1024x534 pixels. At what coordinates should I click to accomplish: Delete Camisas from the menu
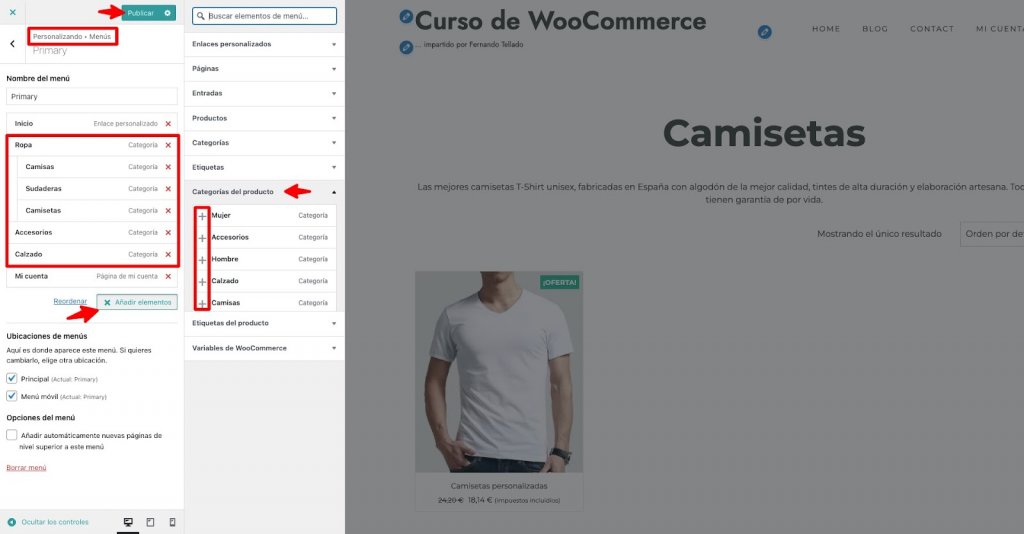168,167
